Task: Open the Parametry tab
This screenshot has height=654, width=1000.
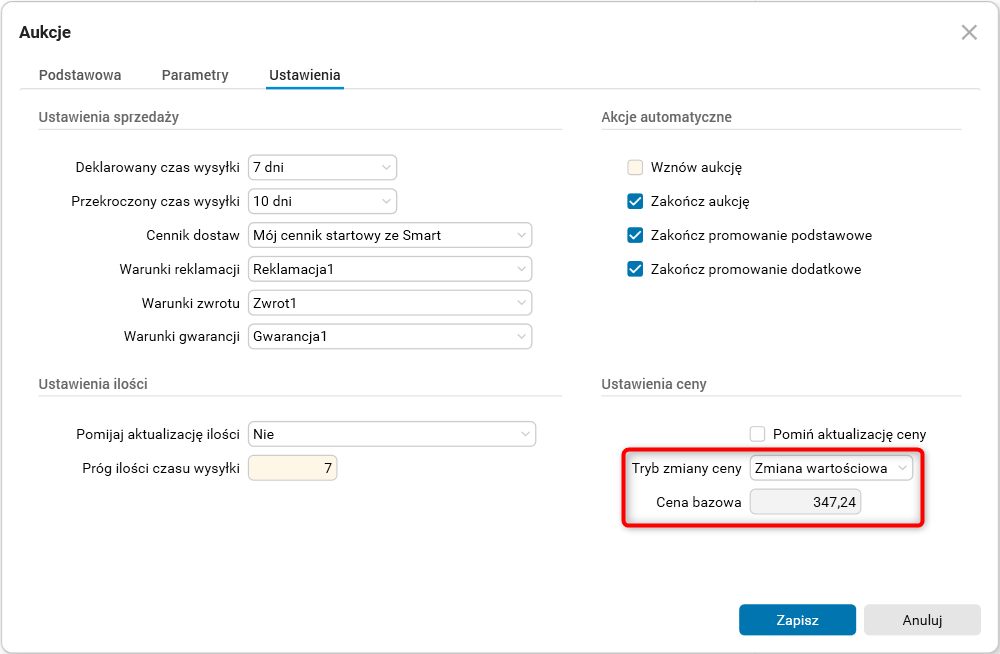Action: 195,75
